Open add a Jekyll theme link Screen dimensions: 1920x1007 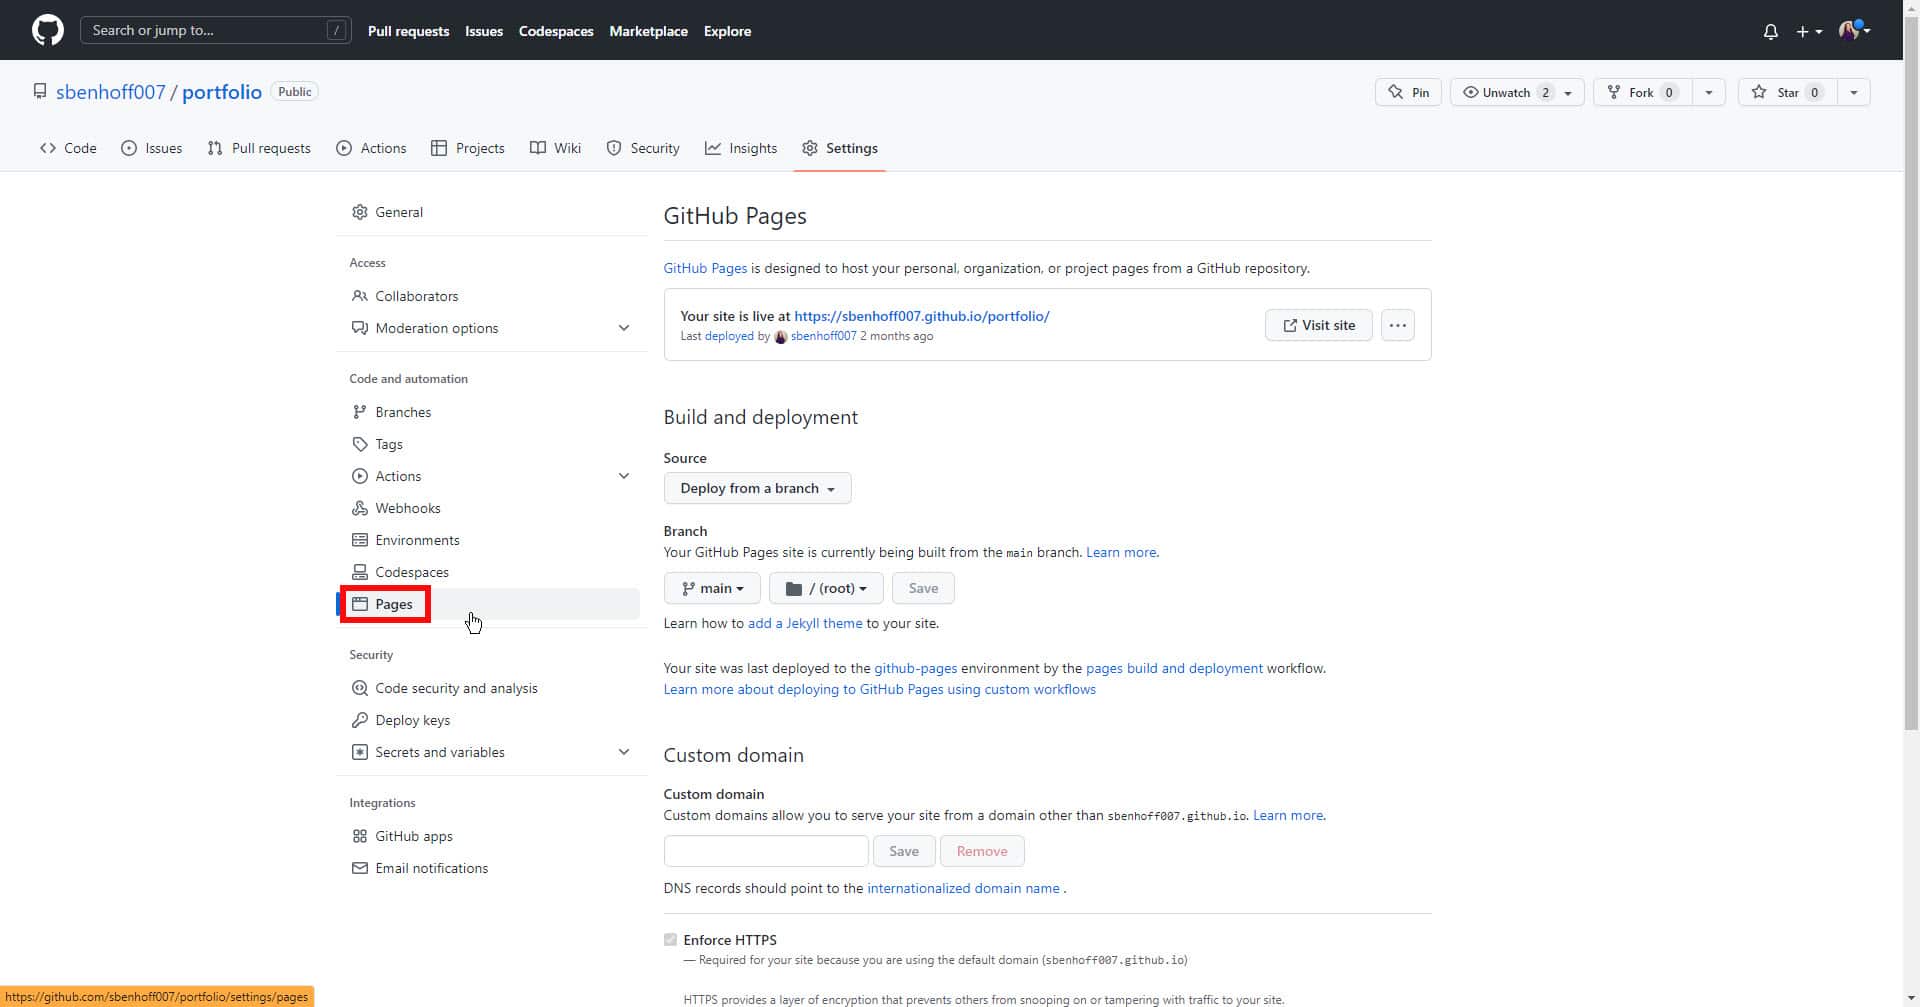pos(805,623)
